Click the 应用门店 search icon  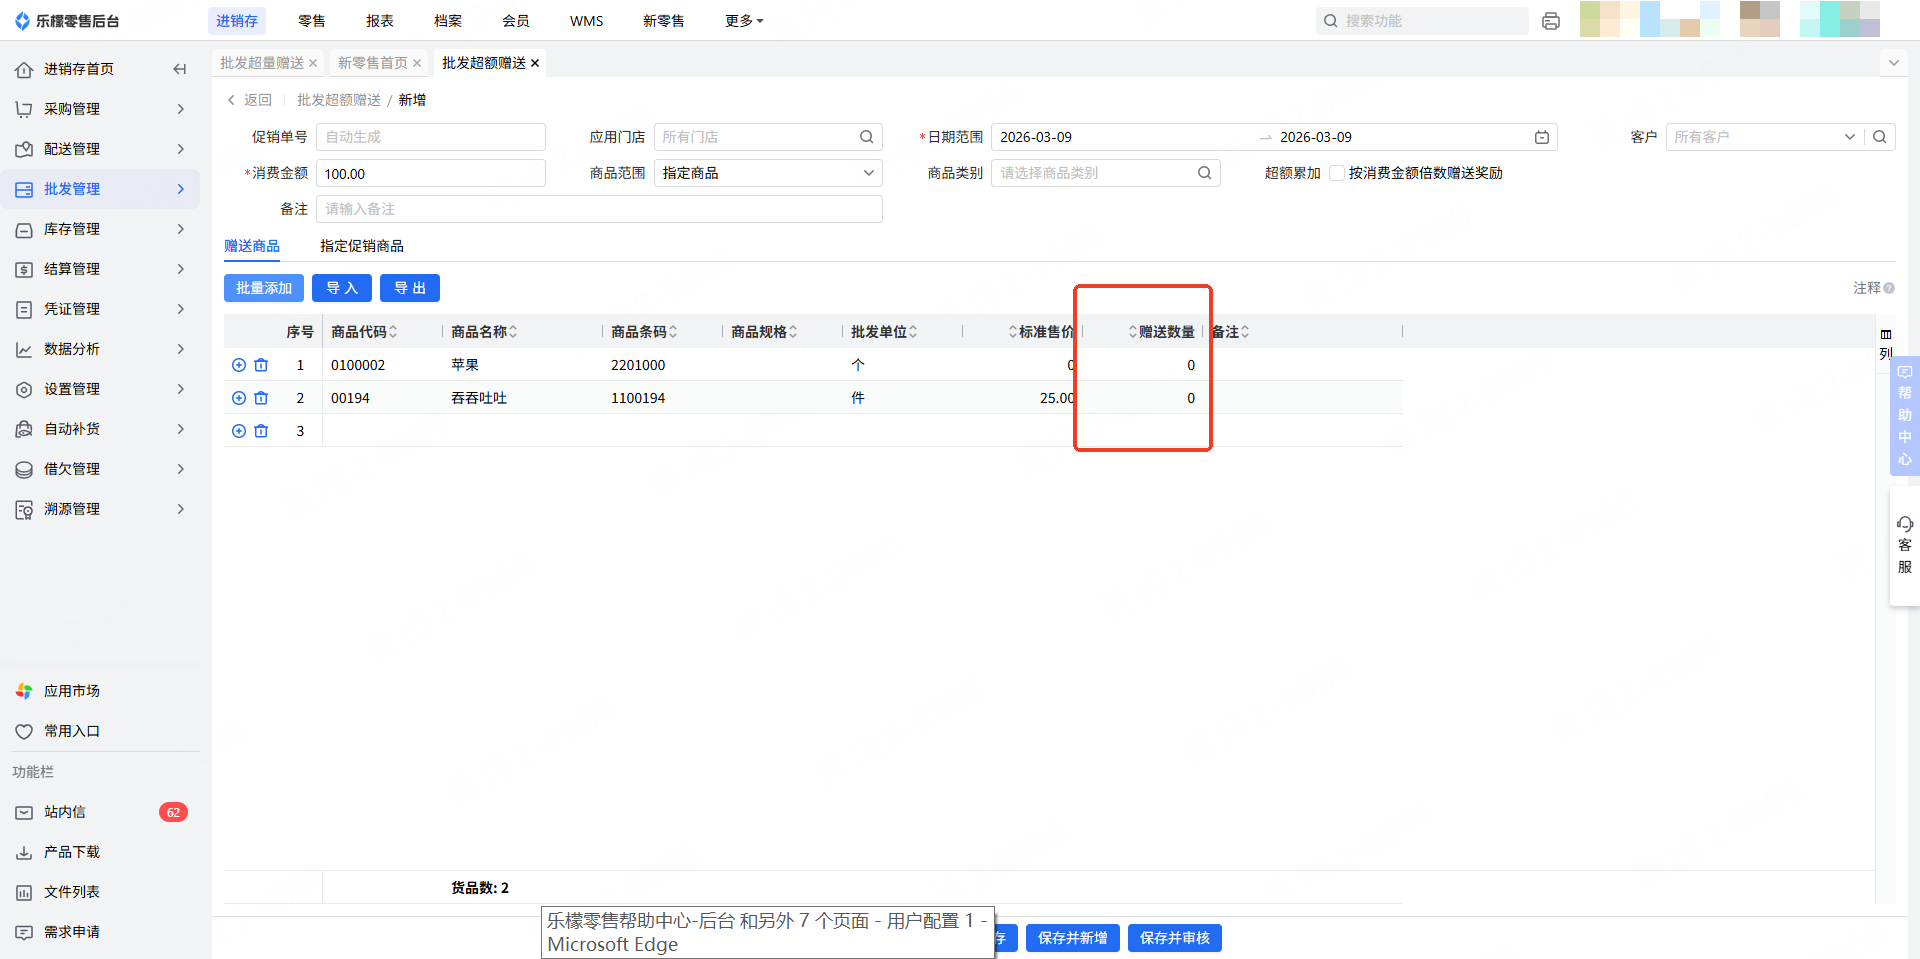(x=867, y=137)
